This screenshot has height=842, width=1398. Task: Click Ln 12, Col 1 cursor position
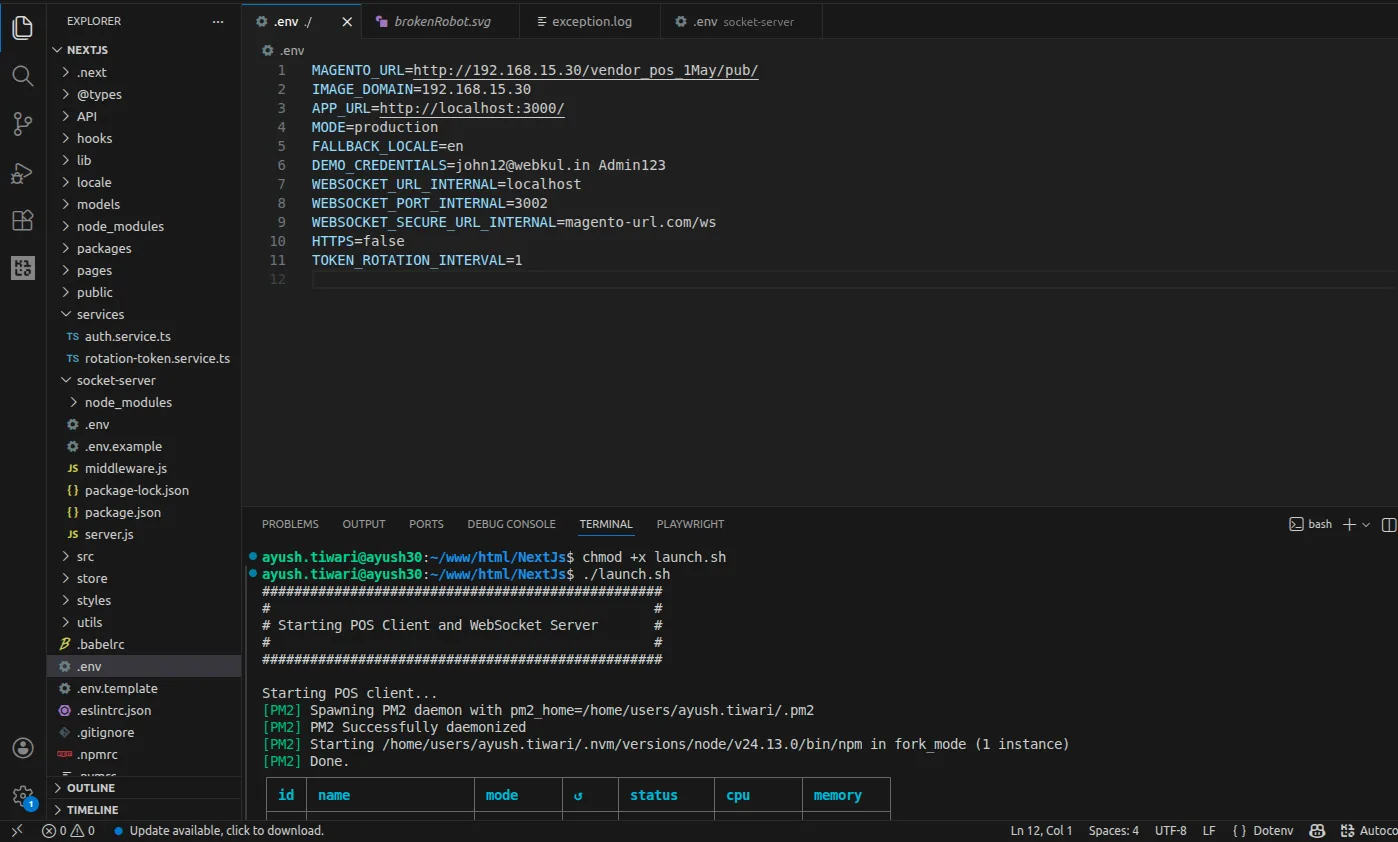[1041, 830]
